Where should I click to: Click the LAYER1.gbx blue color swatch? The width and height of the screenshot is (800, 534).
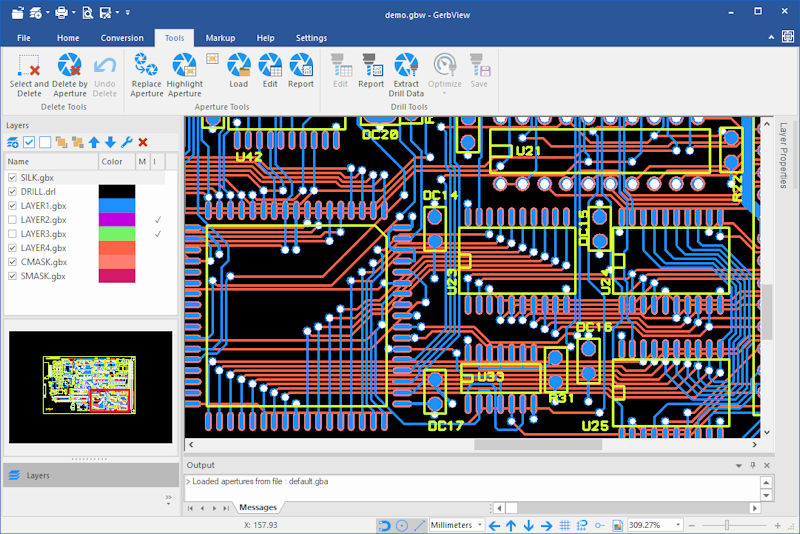click(x=116, y=206)
